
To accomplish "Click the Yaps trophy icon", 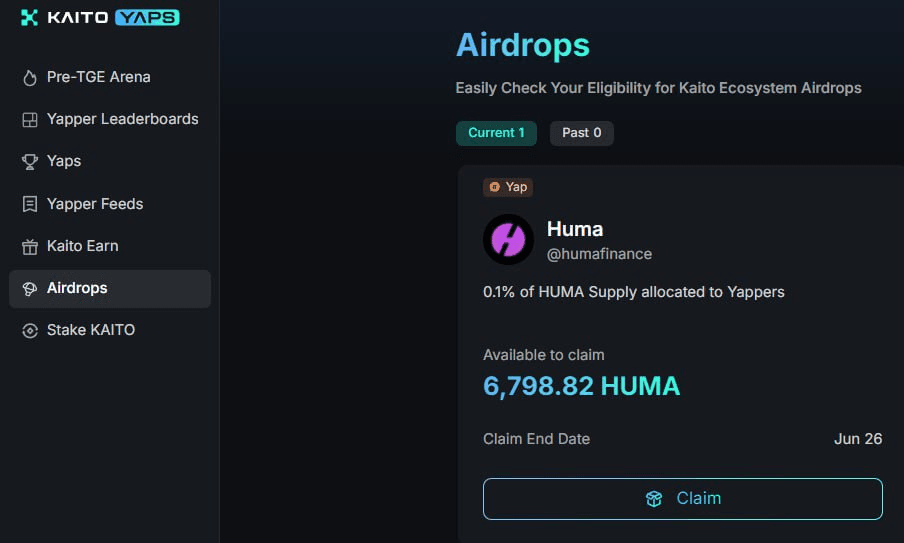I will [x=29, y=162].
